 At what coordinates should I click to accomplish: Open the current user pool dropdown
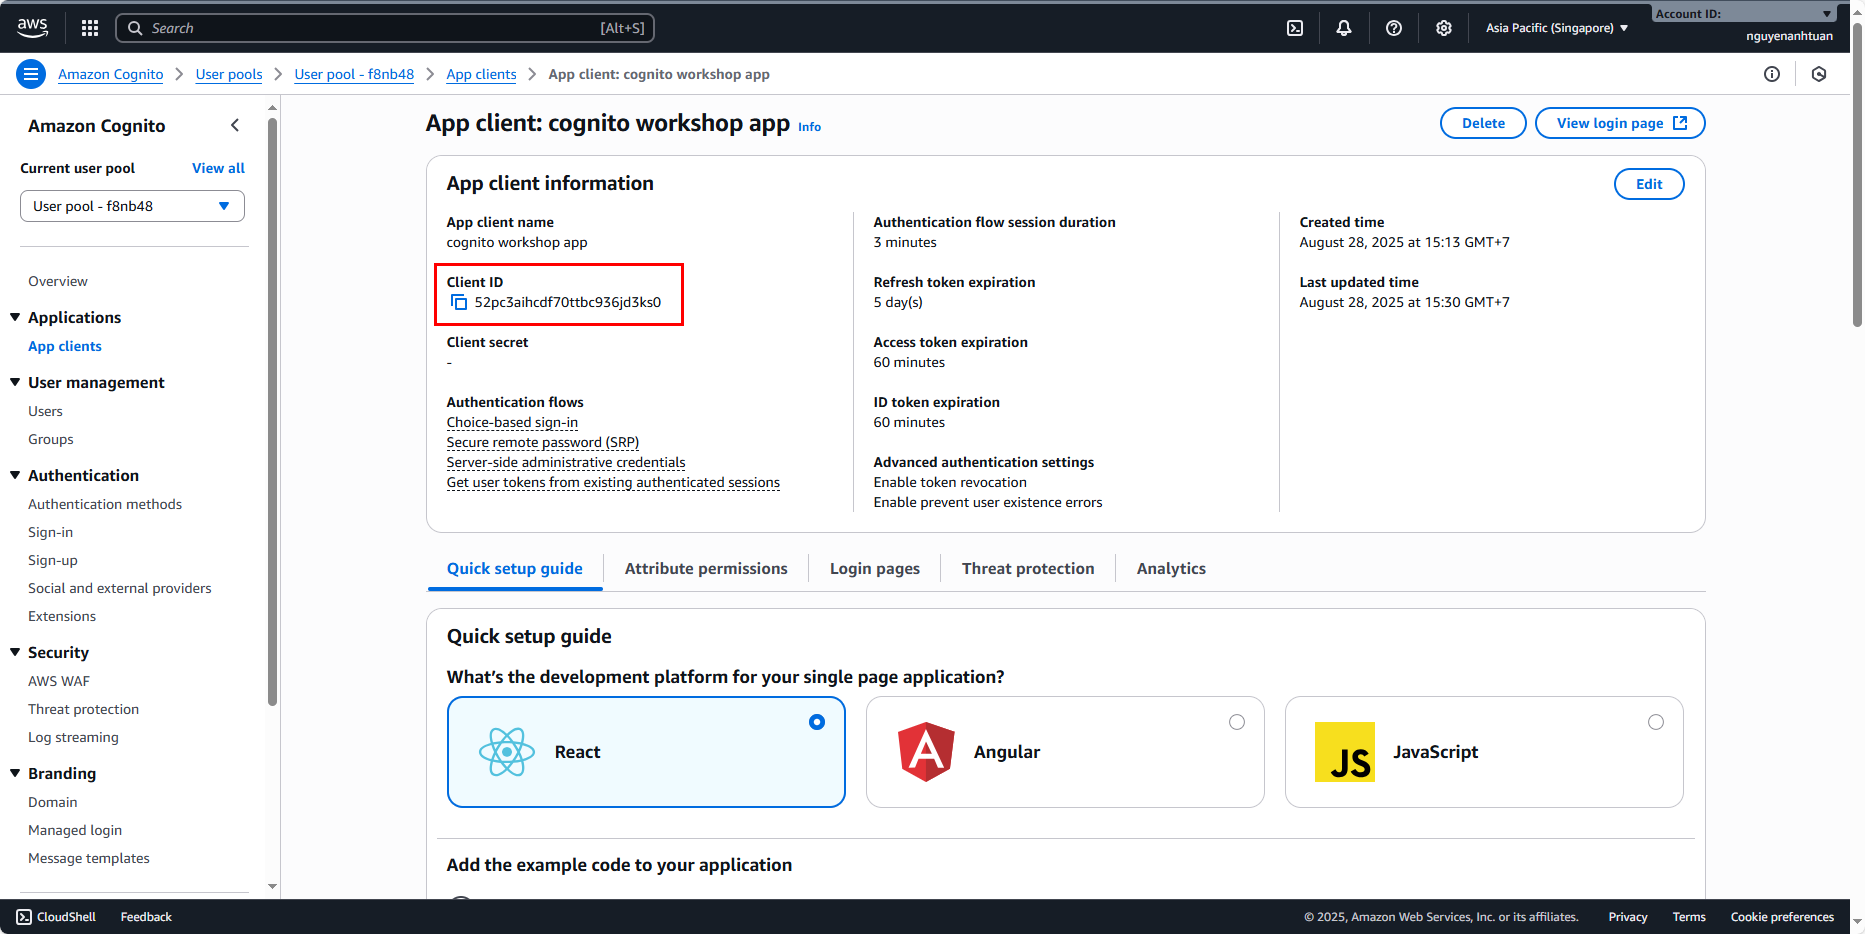pos(132,206)
